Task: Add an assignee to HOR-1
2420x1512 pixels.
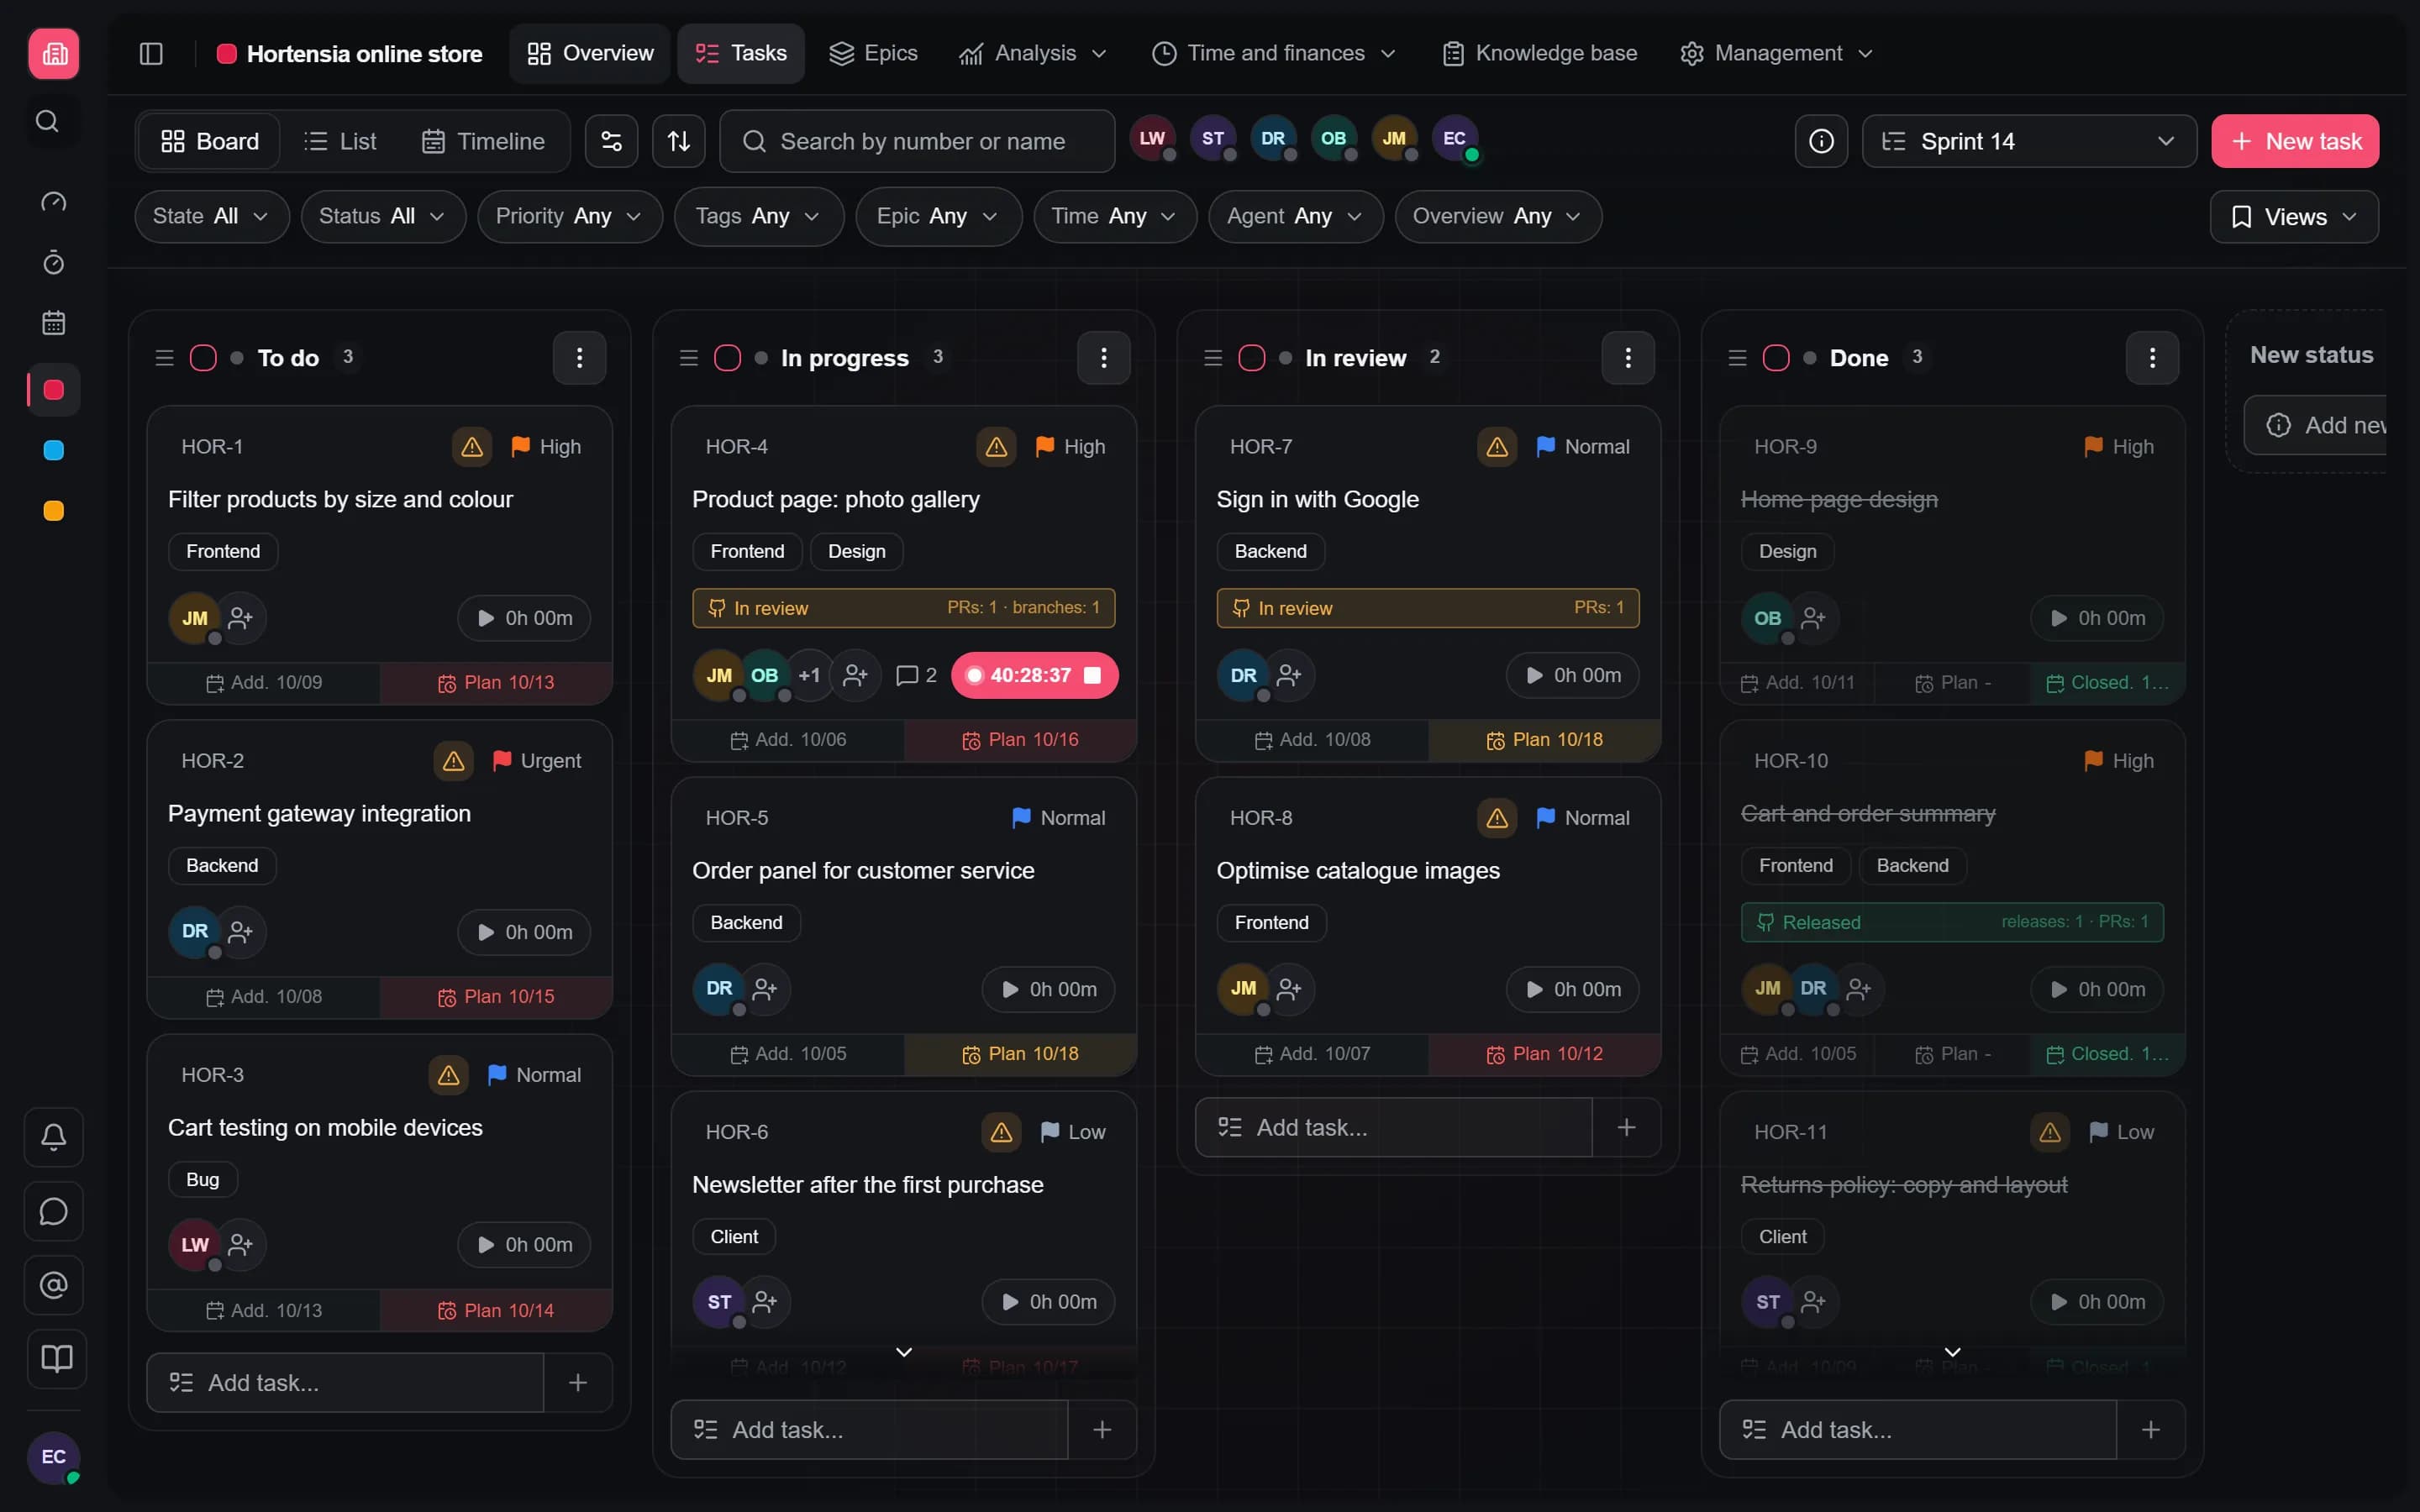Action: [x=240, y=618]
